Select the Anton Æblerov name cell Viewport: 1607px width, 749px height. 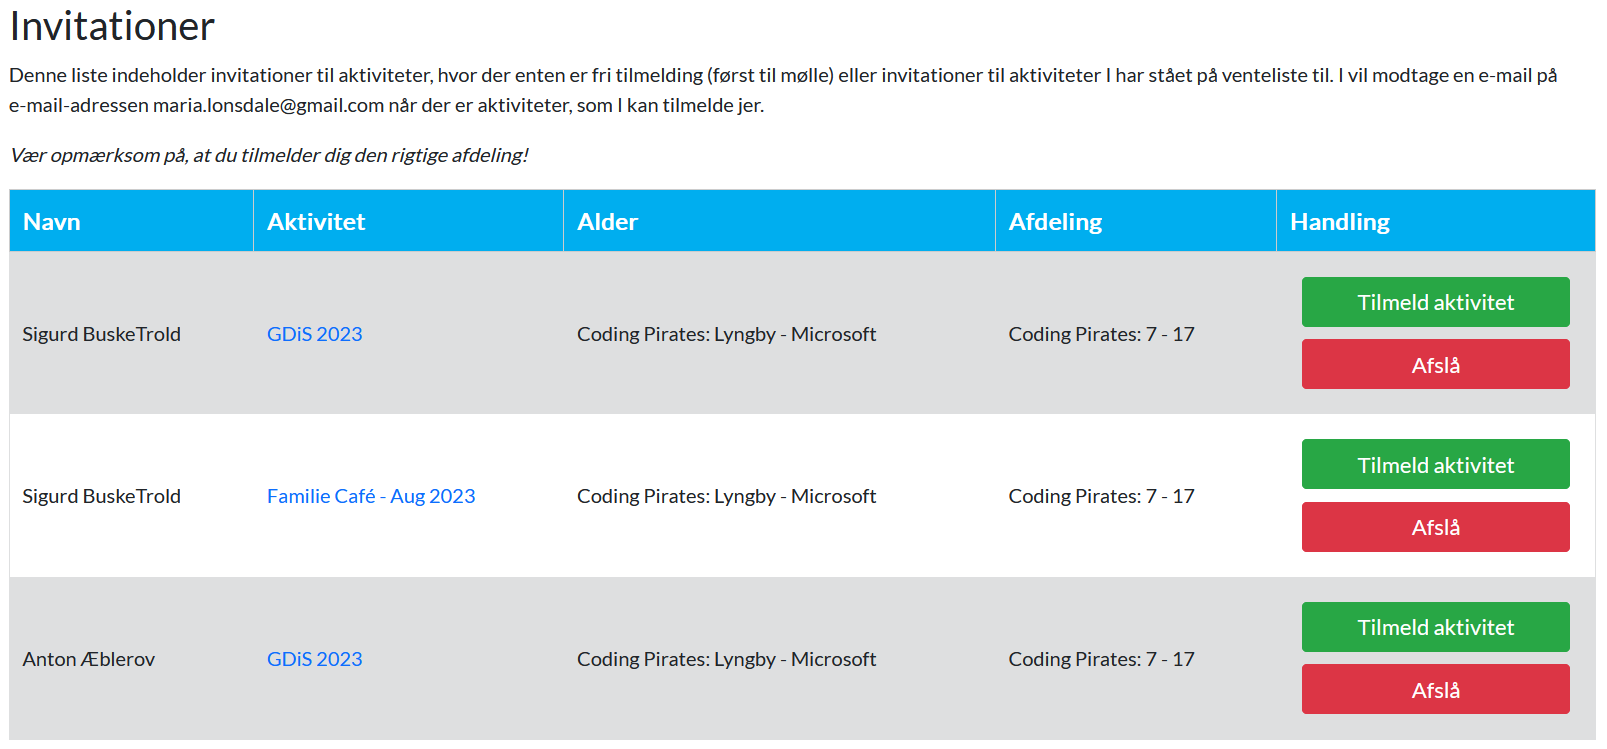pos(89,659)
